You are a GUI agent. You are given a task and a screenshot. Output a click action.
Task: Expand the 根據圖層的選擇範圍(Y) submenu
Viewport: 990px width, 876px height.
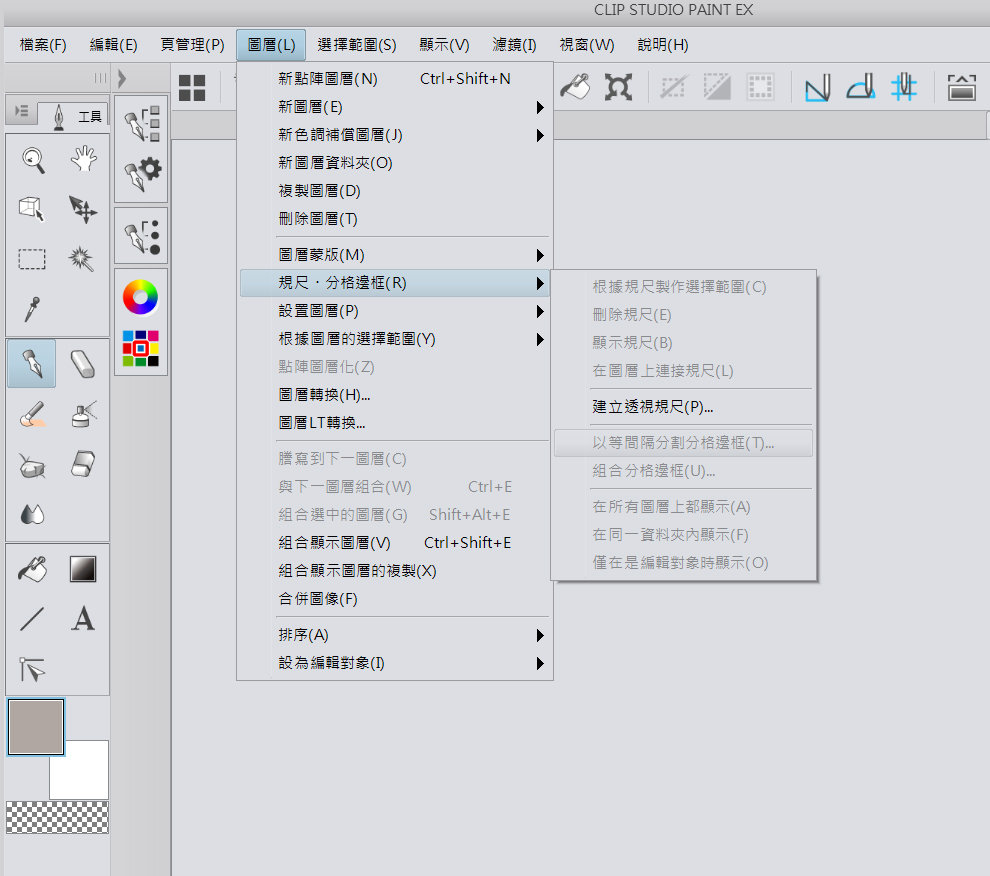click(x=397, y=339)
